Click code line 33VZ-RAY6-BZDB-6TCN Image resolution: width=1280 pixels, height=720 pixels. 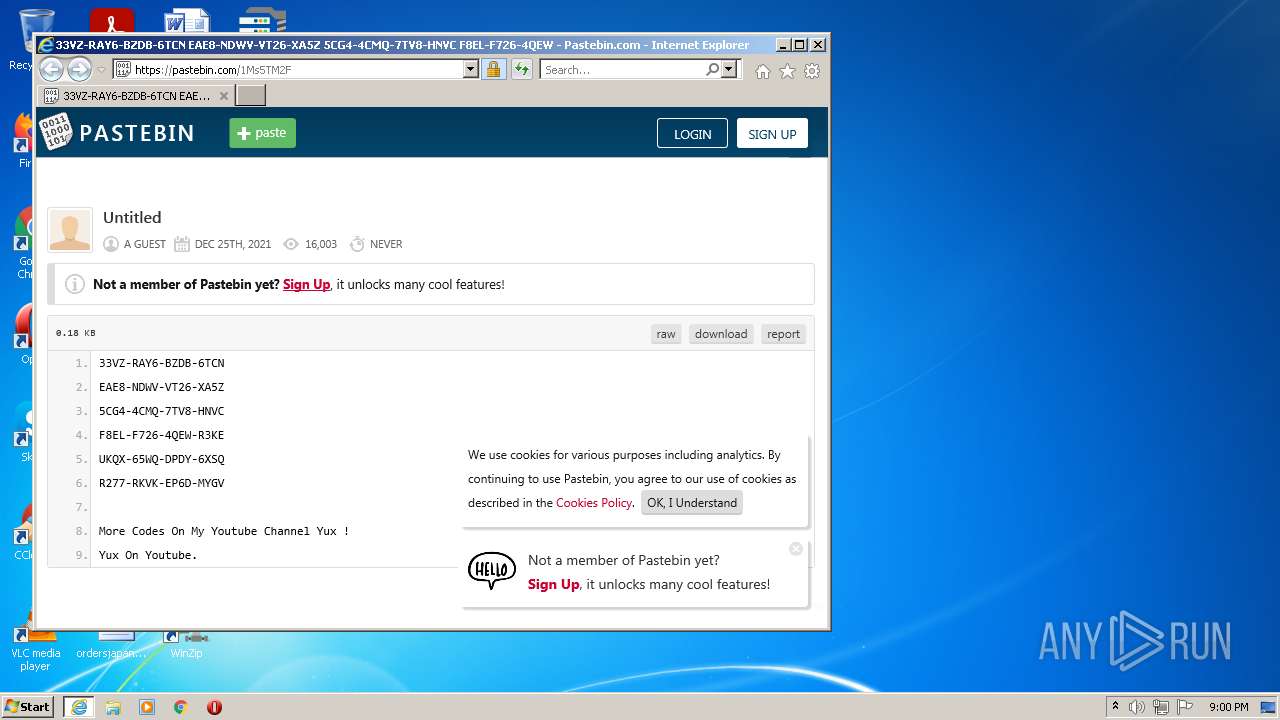point(161,363)
